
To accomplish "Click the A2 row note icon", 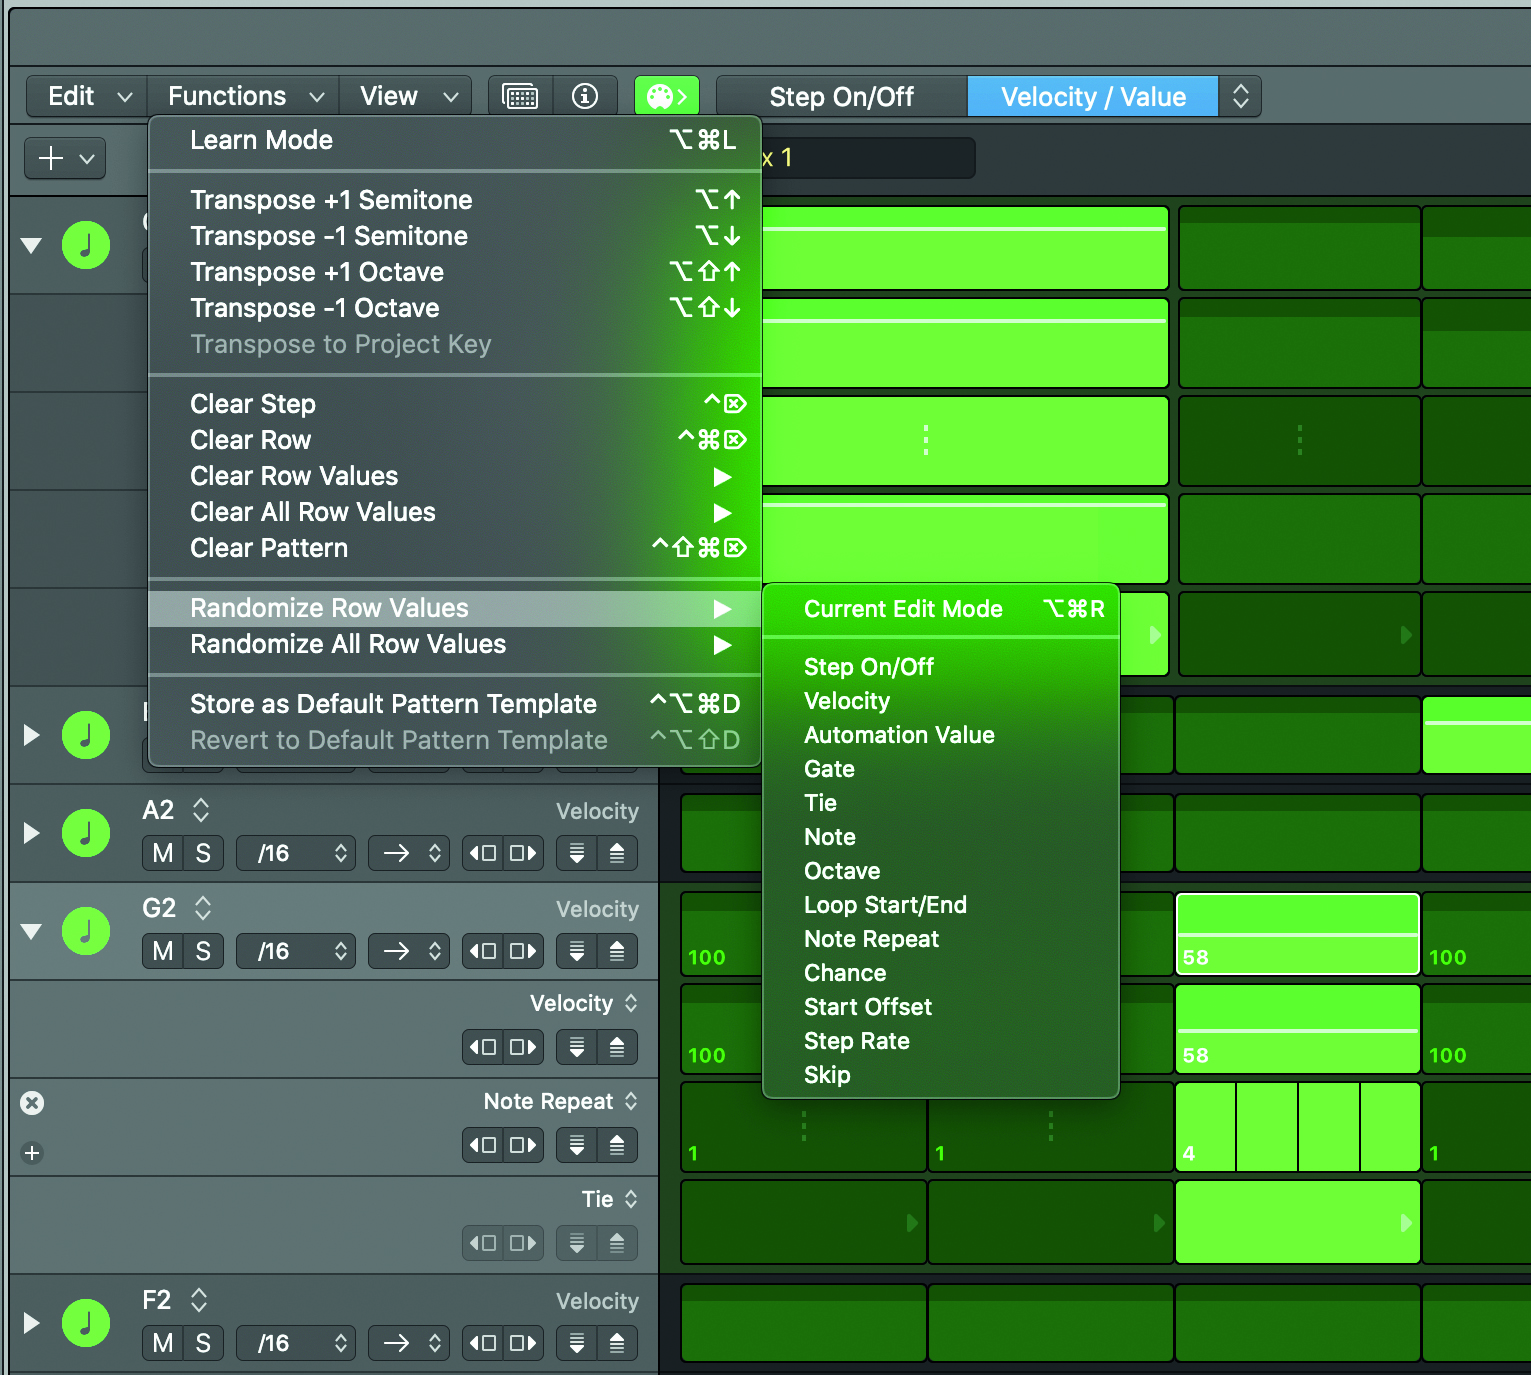I will (86, 833).
